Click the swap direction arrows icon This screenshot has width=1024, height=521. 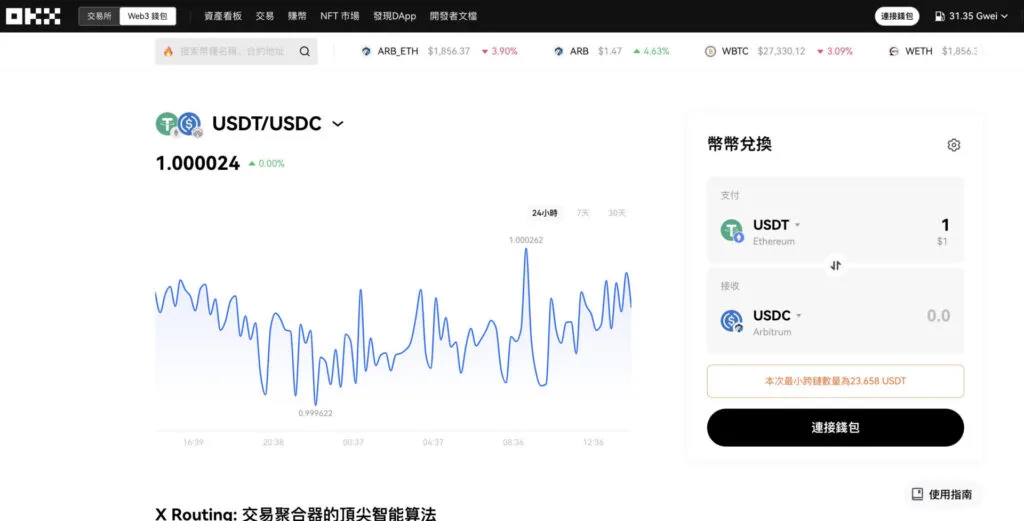click(x=836, y=265)
